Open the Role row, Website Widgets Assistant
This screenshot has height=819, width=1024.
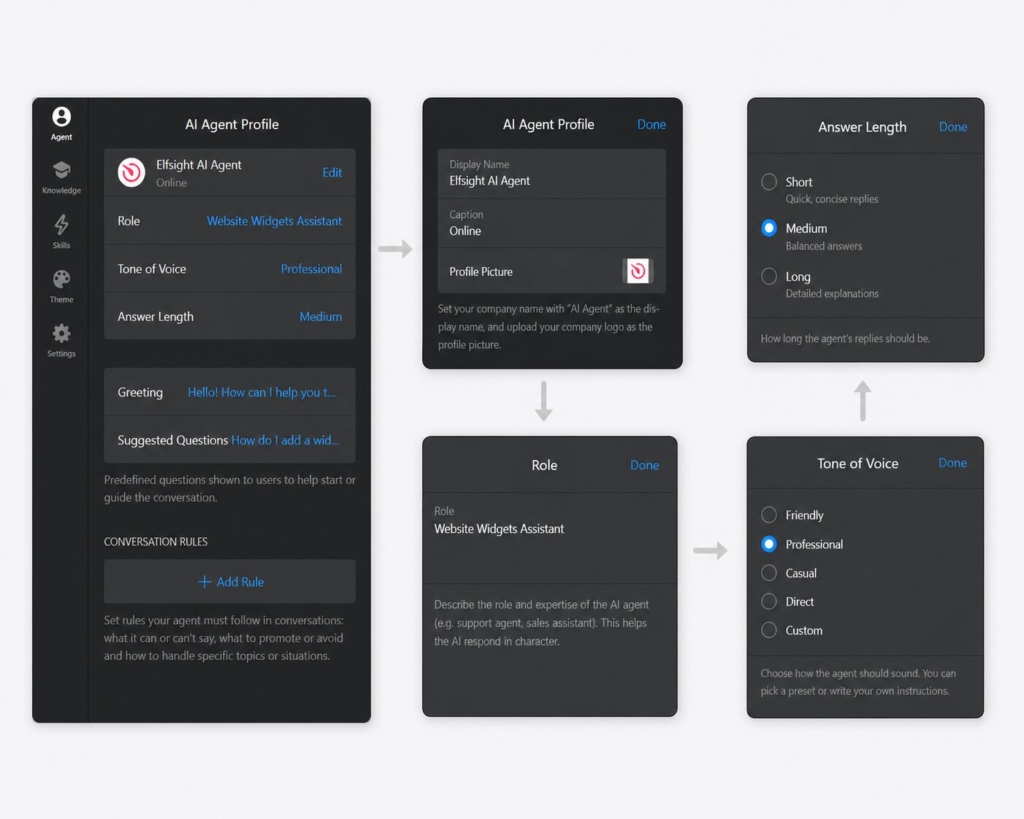[229, 221]
